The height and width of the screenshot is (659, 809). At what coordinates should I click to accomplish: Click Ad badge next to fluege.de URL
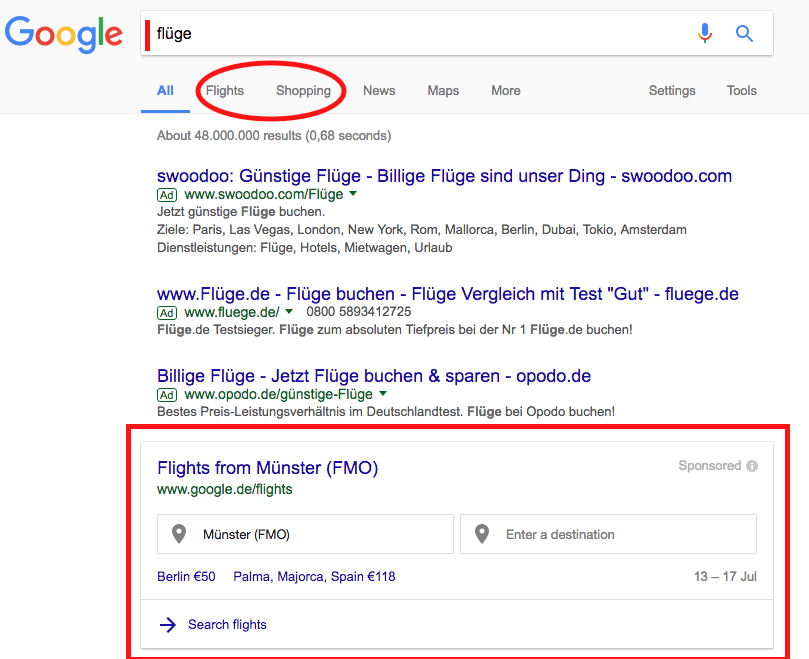tap(167, 313)
